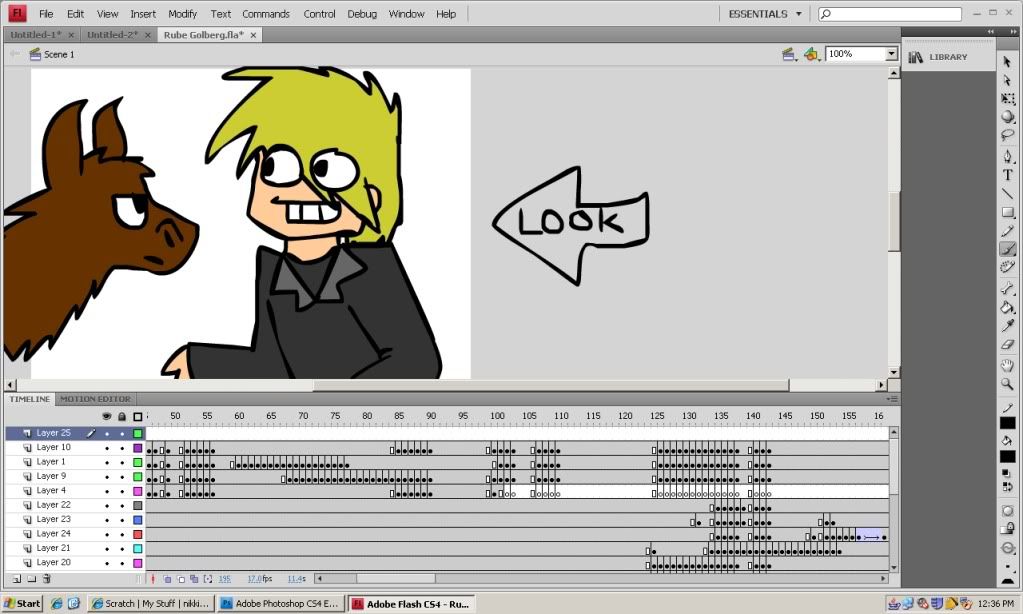Activate the Zoom magnifier tool
This screenshot has height=614, width=1023.
[1008, 384]
